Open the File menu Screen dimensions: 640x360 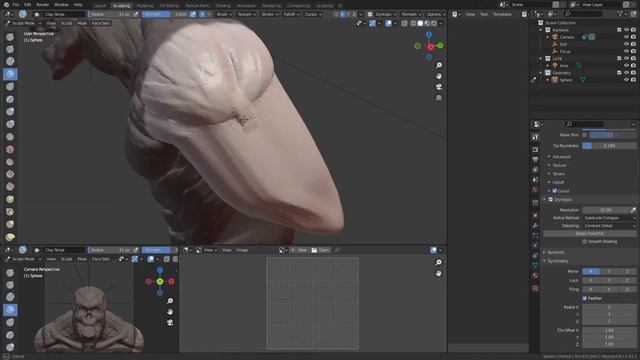coord(16,5)
